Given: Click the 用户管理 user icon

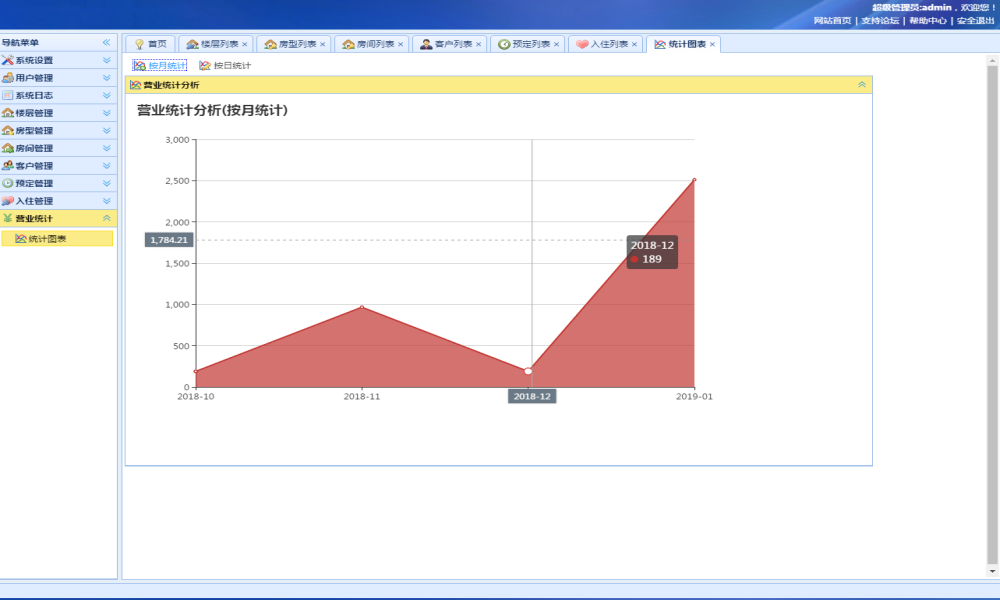Looking at the screenshot, I should click(8, 78).
